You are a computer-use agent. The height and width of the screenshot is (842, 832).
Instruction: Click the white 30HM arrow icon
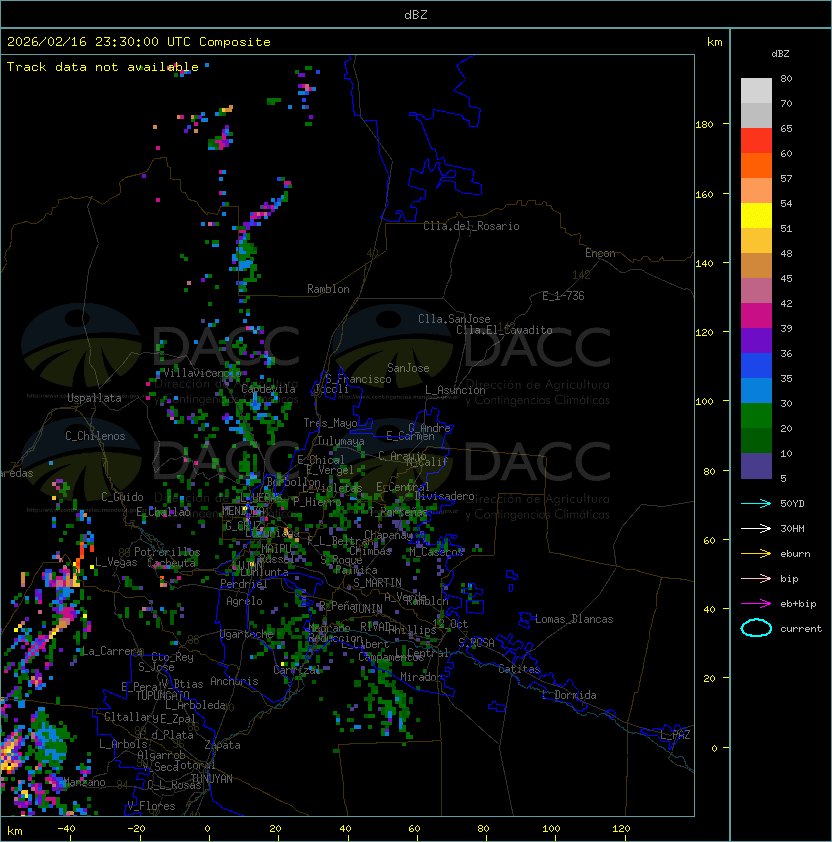[756, 528]
